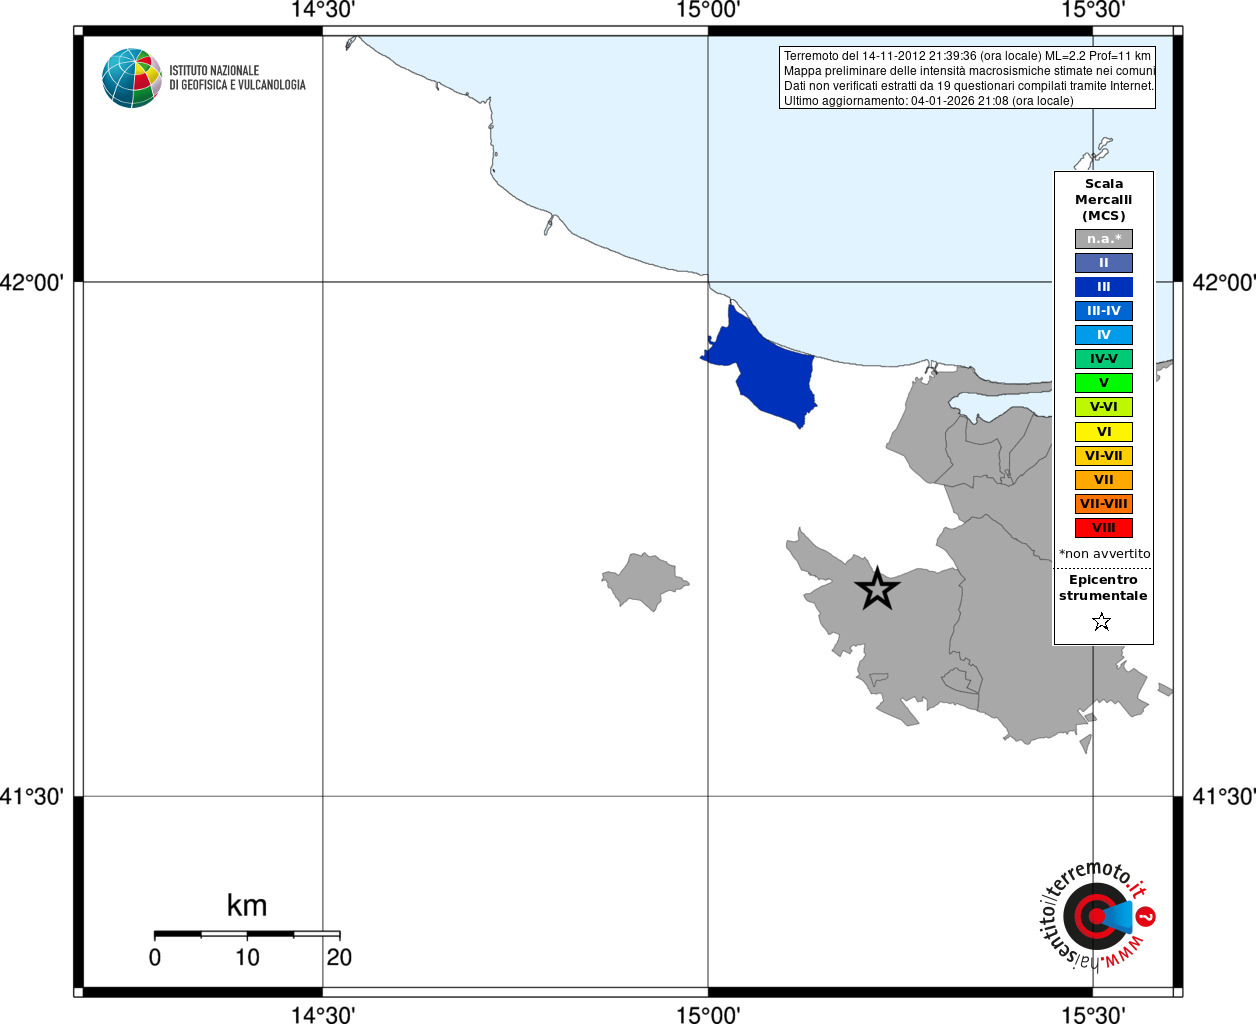The height and width of the screenshot is (1024, 1256).
Task: Click the epicenter star on the map
Action: coord(877,589)
